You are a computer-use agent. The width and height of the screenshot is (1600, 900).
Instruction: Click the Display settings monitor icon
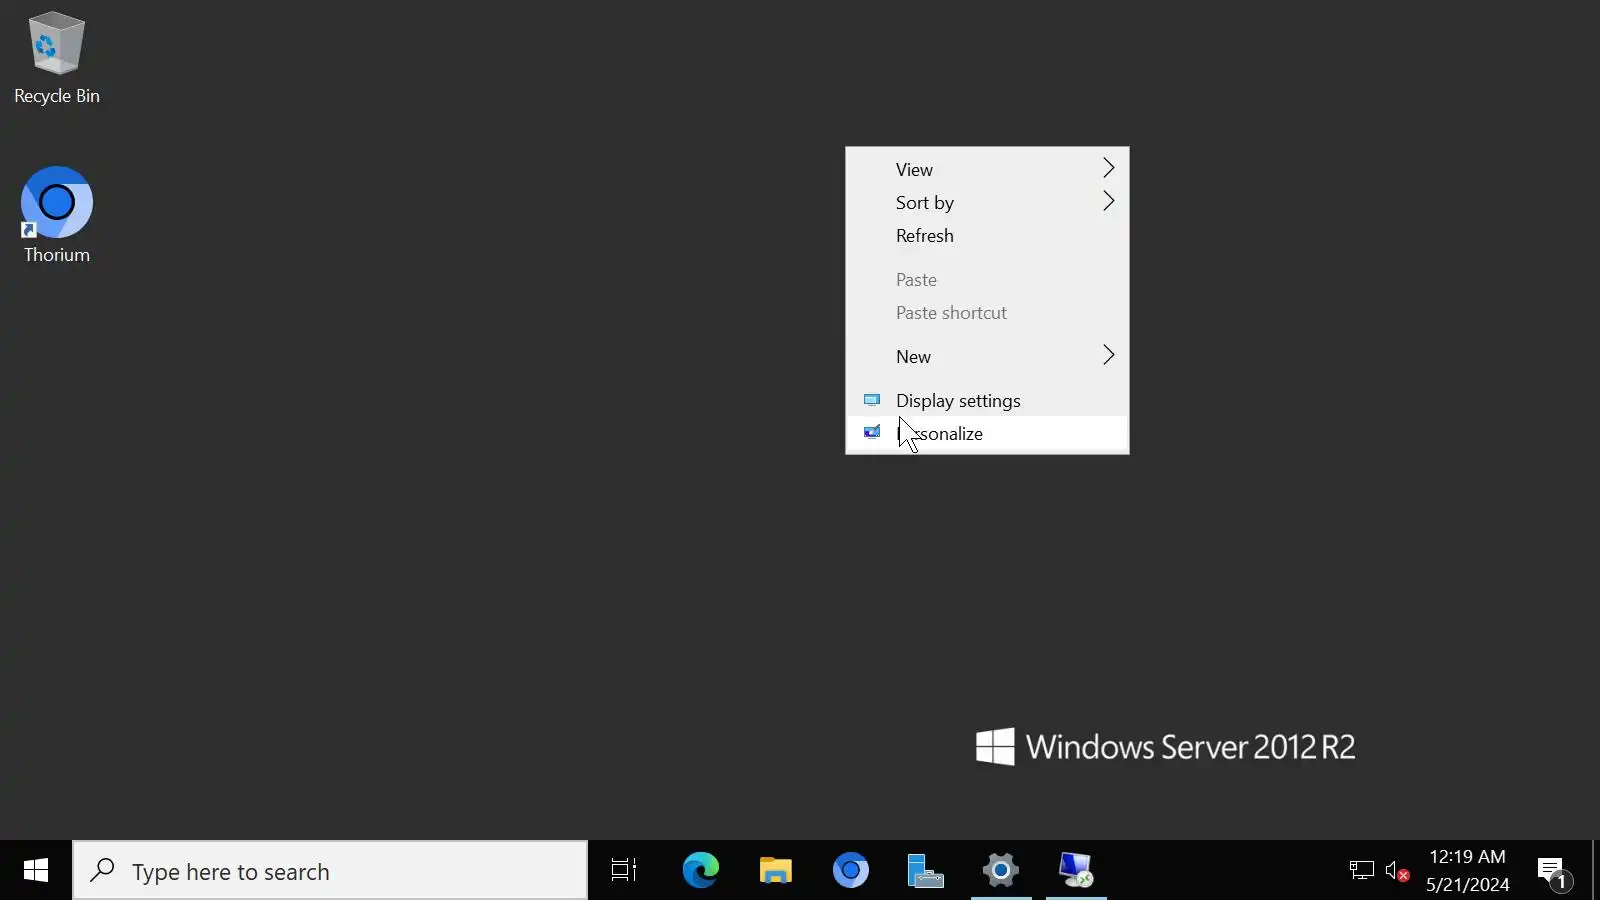point(872,400)
